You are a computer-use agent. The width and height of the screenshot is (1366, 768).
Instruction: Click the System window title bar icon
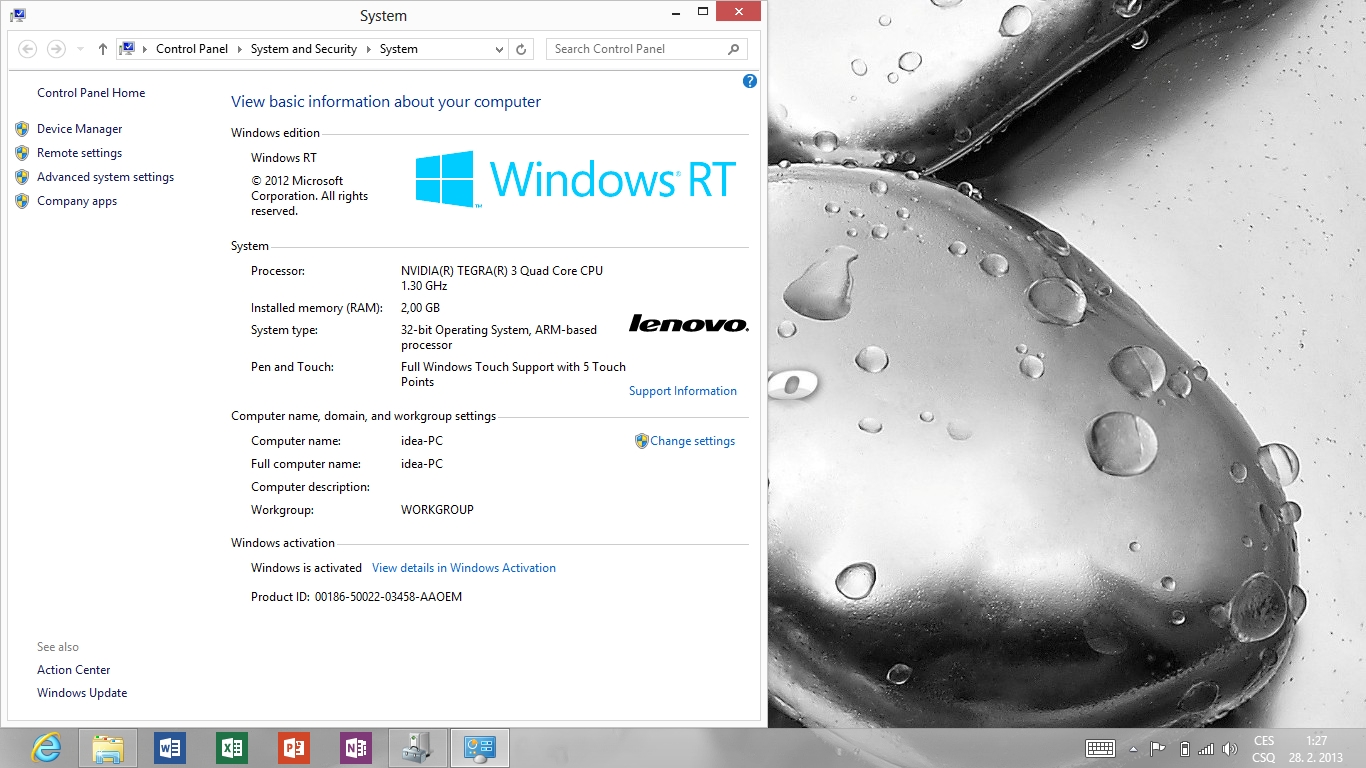point(18,15)
